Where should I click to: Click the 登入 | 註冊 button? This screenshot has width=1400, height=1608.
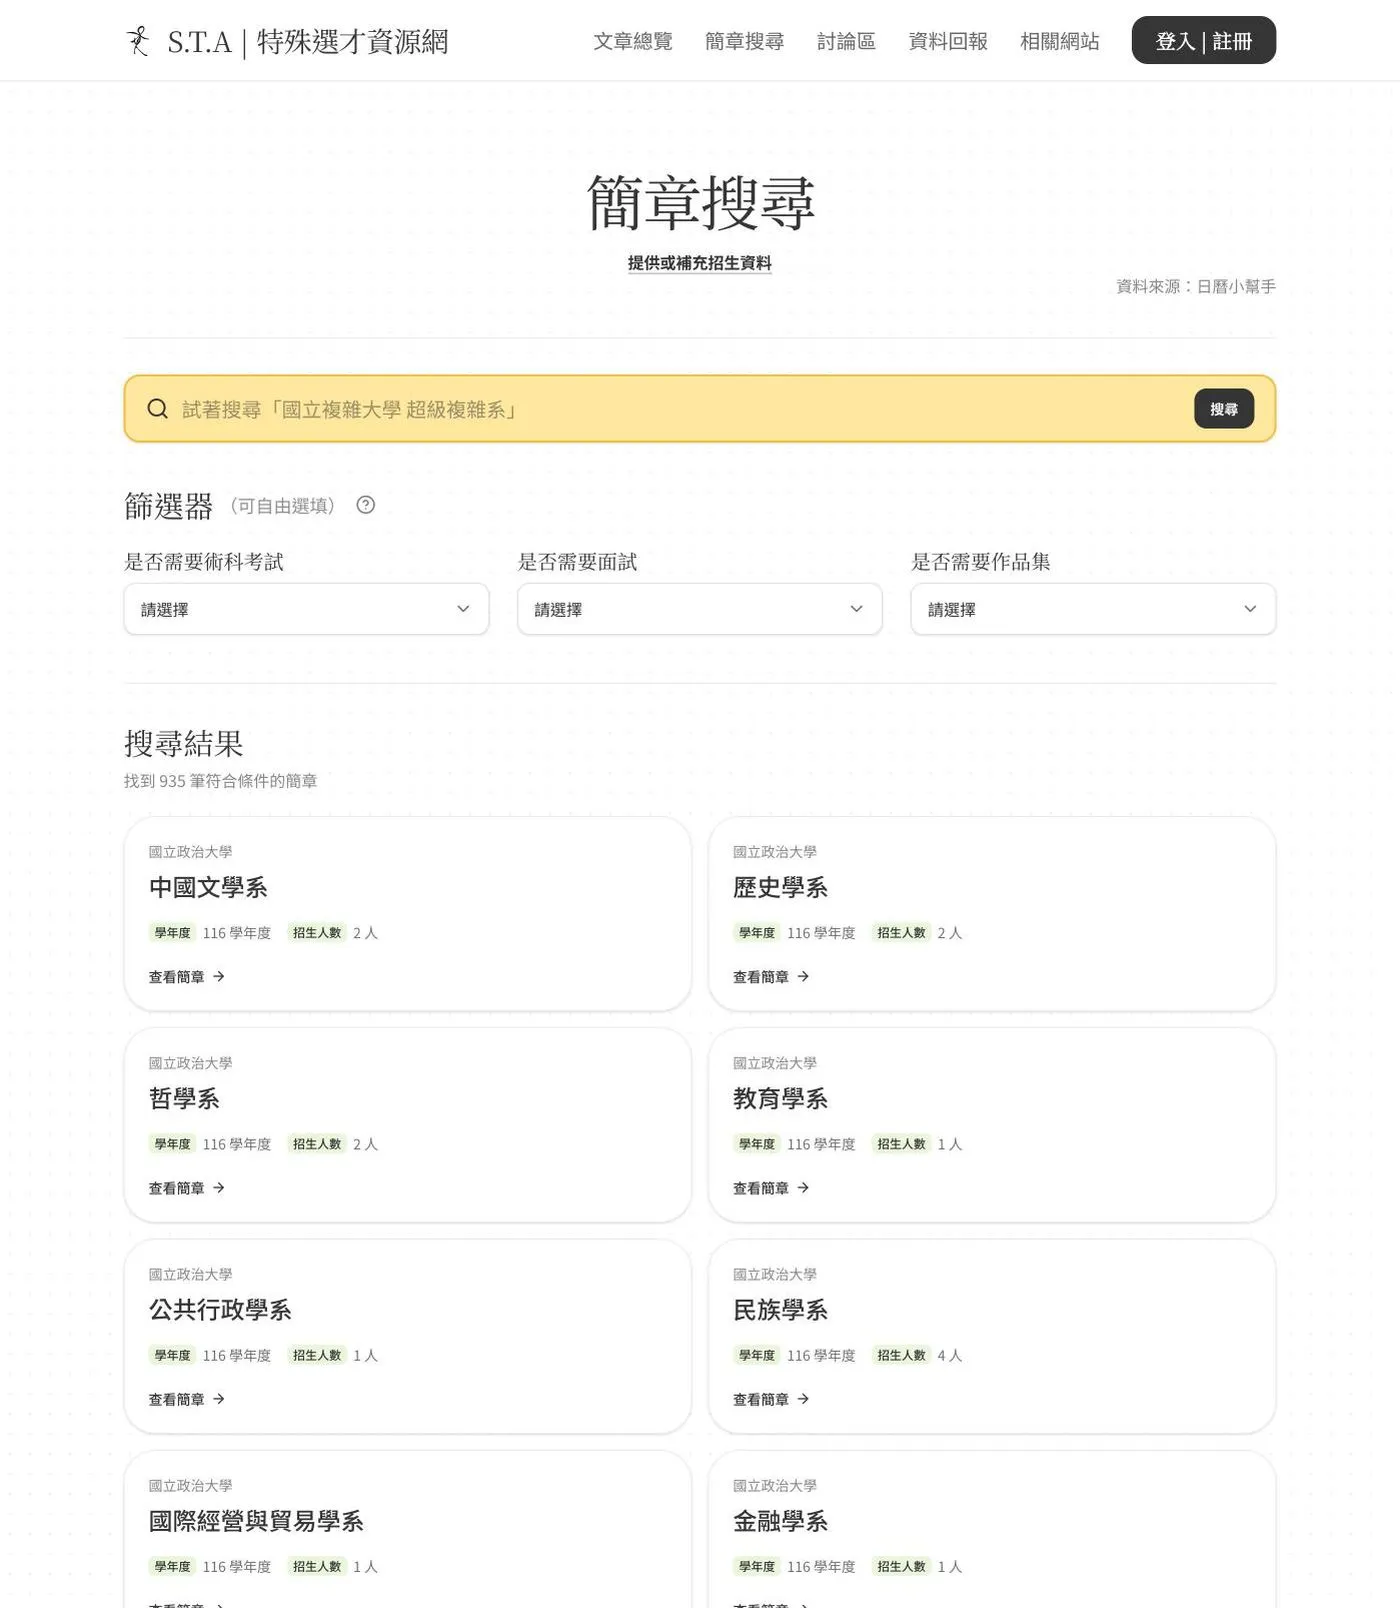[x=1204, y=40]
